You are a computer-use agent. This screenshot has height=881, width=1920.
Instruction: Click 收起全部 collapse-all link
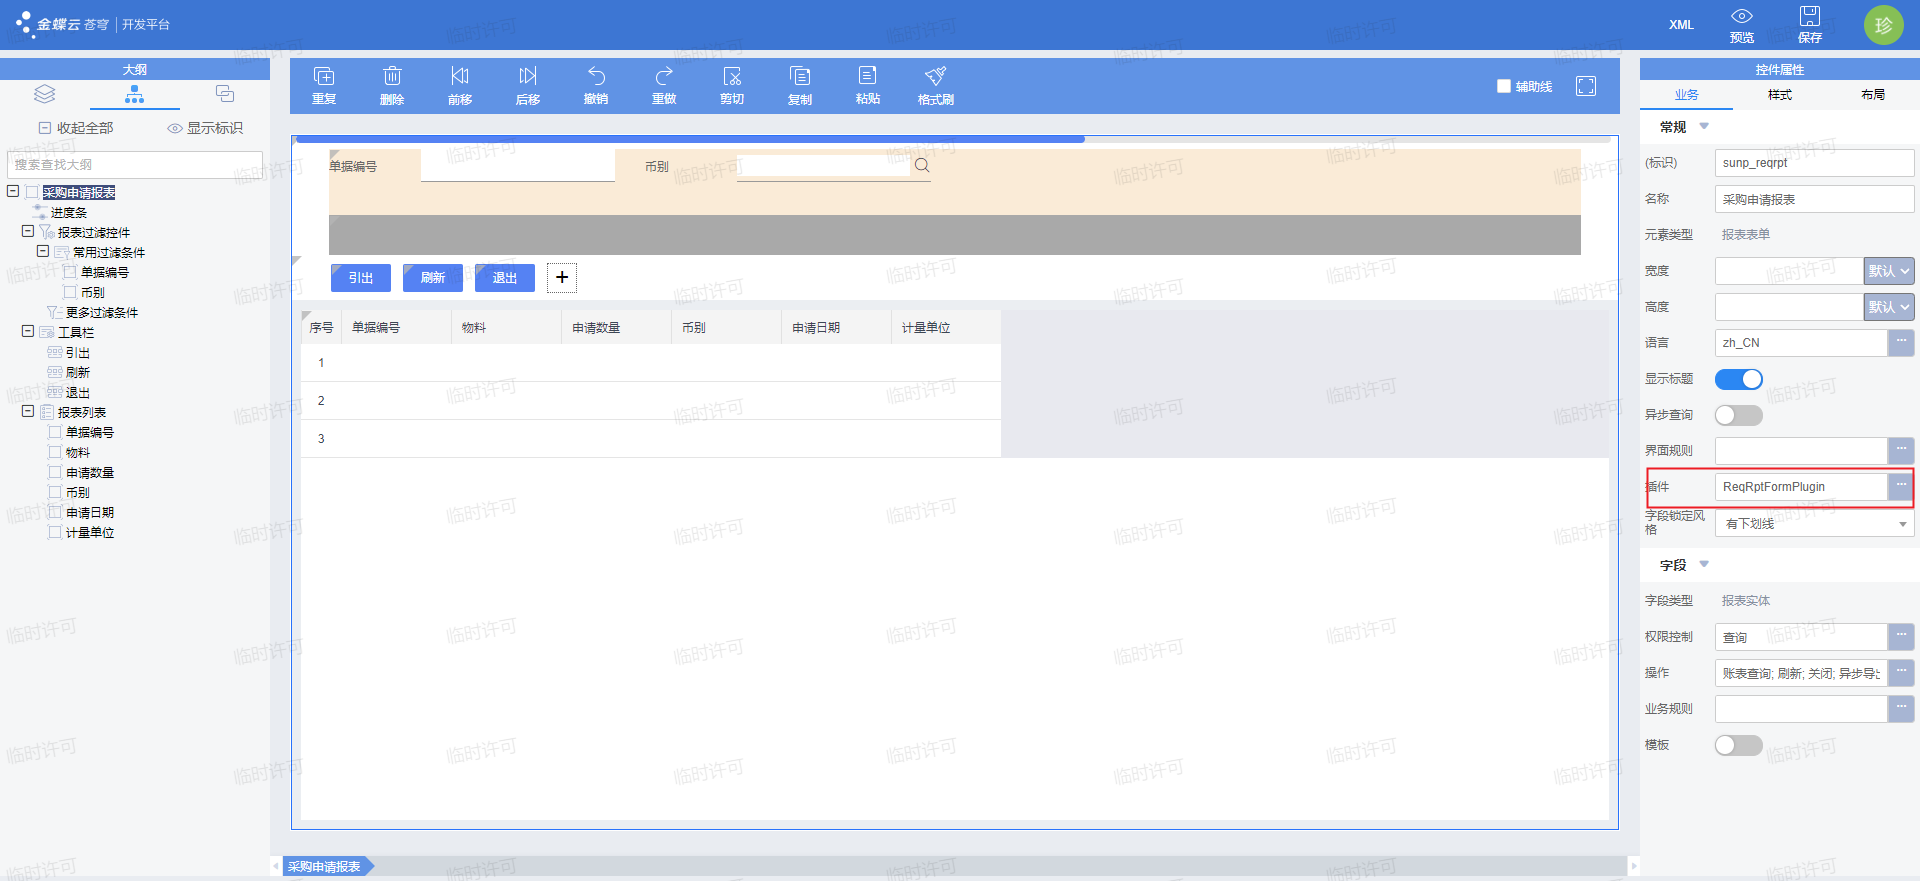pyautogui.click(x=77, y=128)
